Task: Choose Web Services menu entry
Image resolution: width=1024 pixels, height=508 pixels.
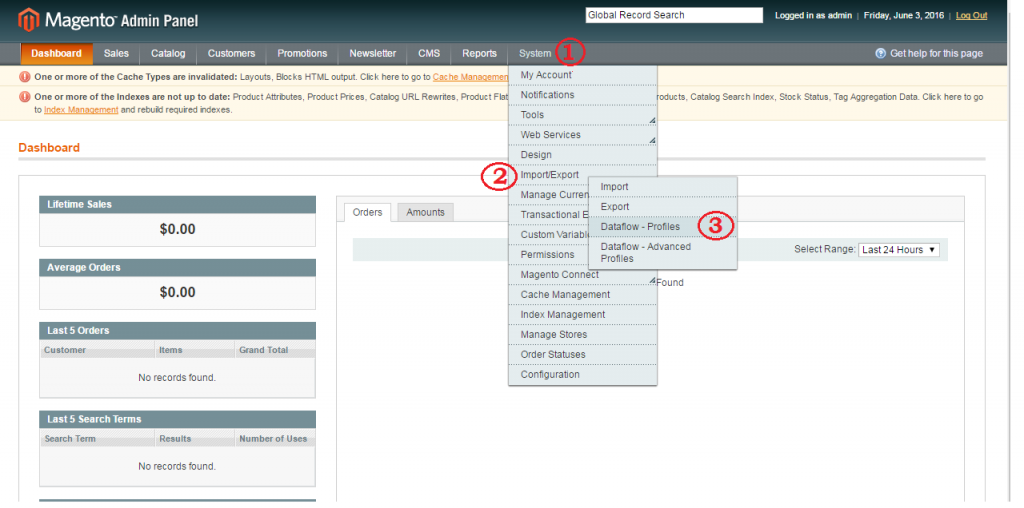Action: click(x=583, y=135)
